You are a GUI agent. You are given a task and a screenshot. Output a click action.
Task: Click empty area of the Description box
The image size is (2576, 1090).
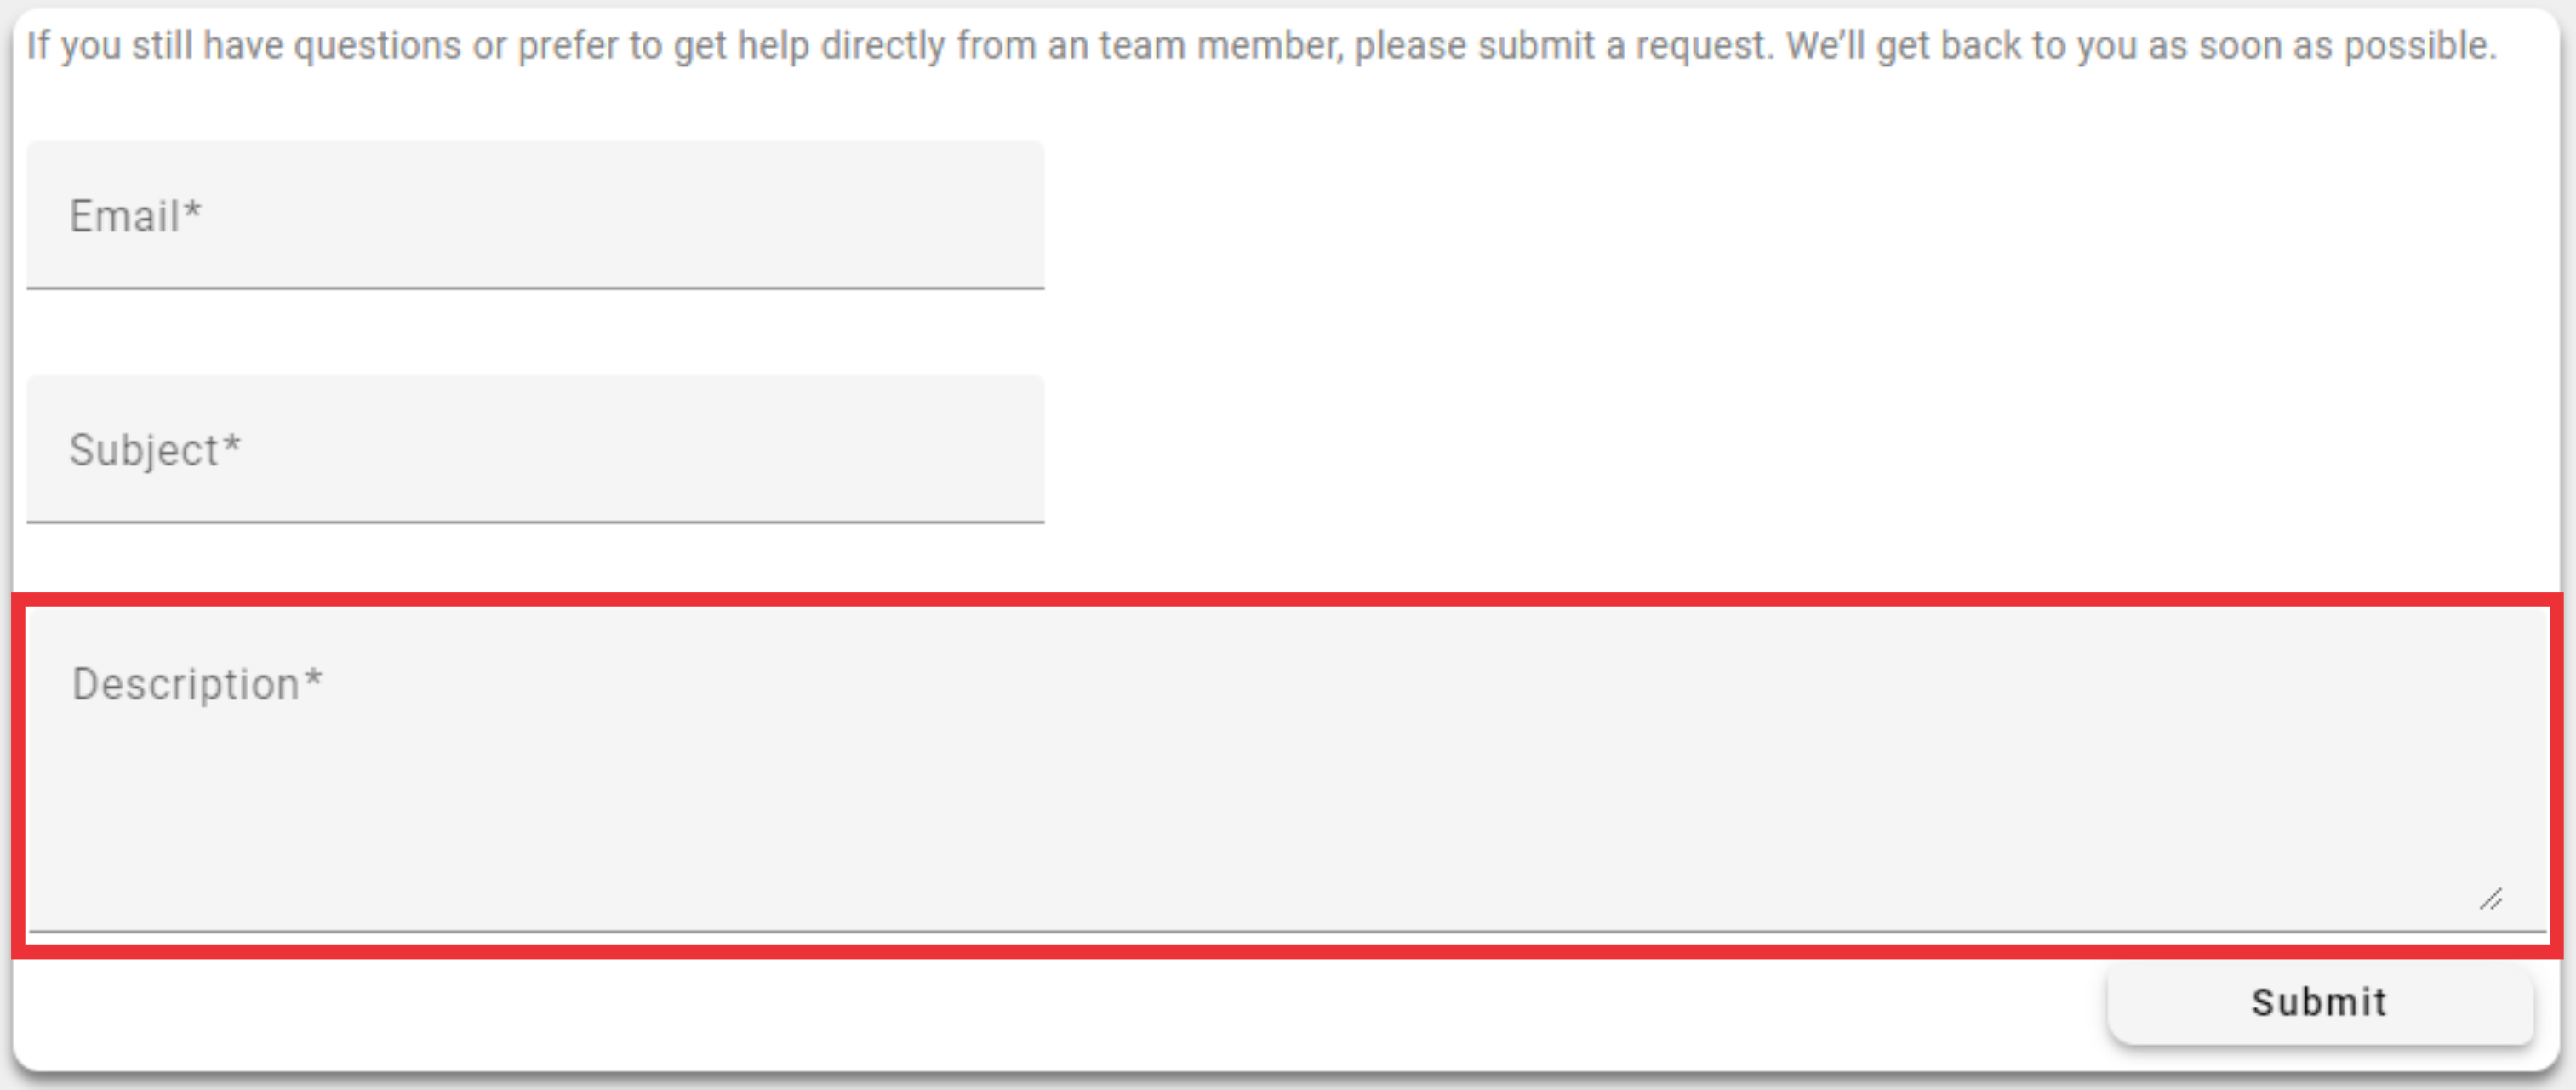1287,800
